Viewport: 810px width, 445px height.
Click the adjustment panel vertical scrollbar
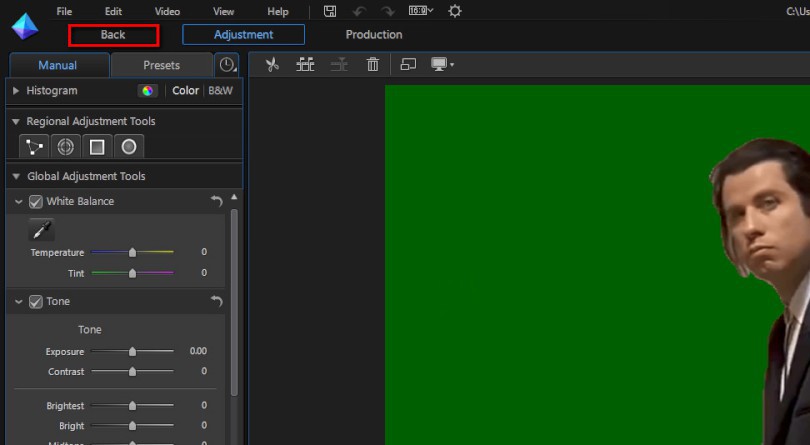[235, 302]
